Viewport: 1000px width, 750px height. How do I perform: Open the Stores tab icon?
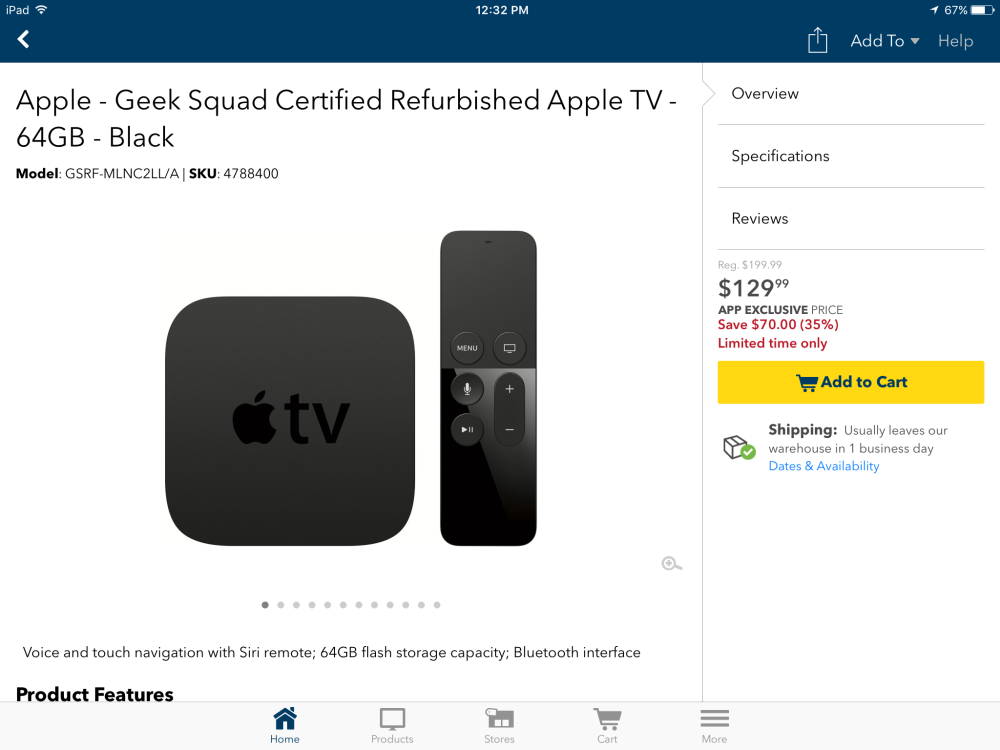point(499,724)
